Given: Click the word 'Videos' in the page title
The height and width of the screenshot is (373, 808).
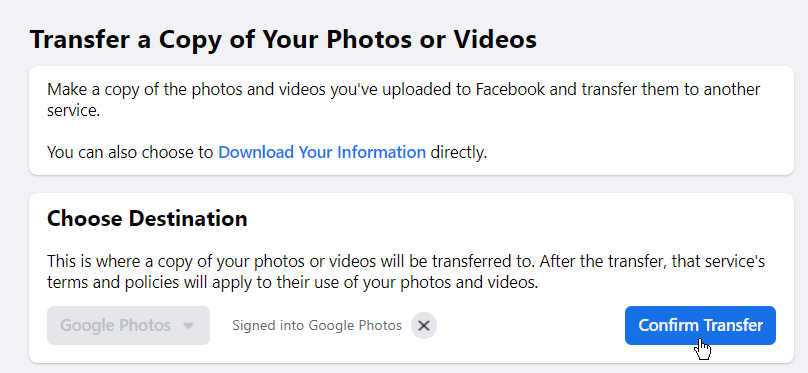Looking at the screenshot, I should point(495,40).
